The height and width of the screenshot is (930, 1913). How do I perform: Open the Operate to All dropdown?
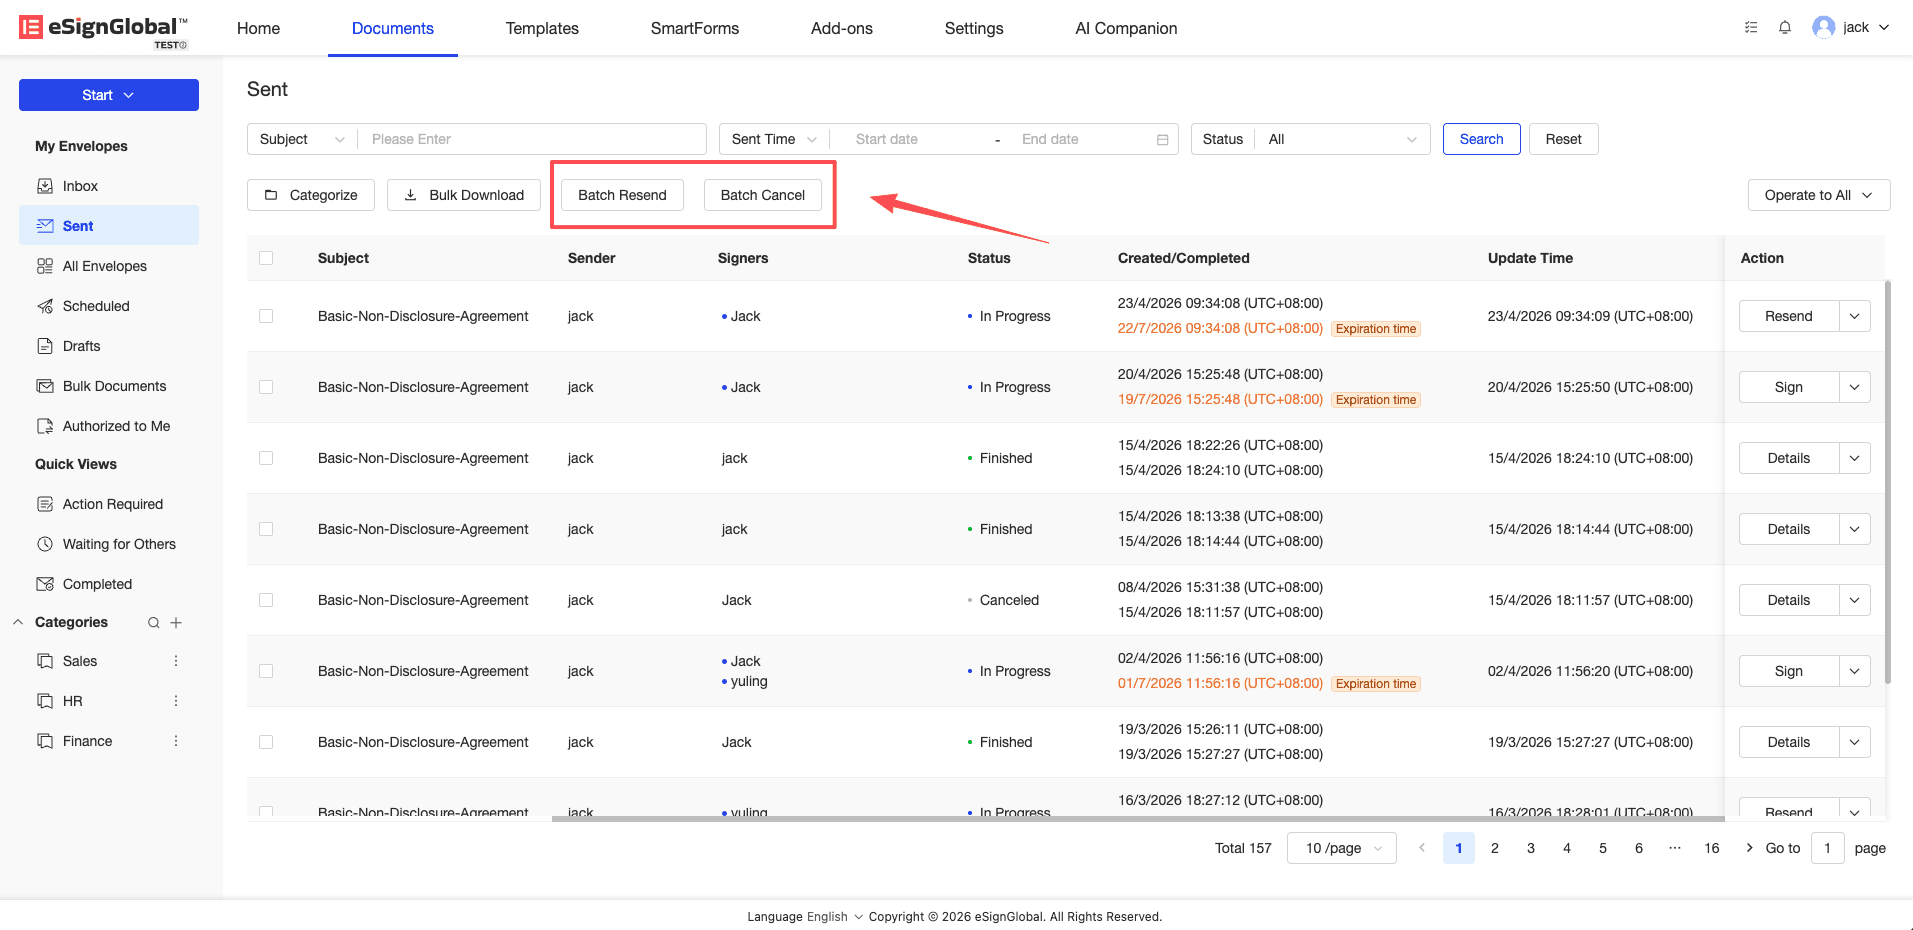(1819, 195)
